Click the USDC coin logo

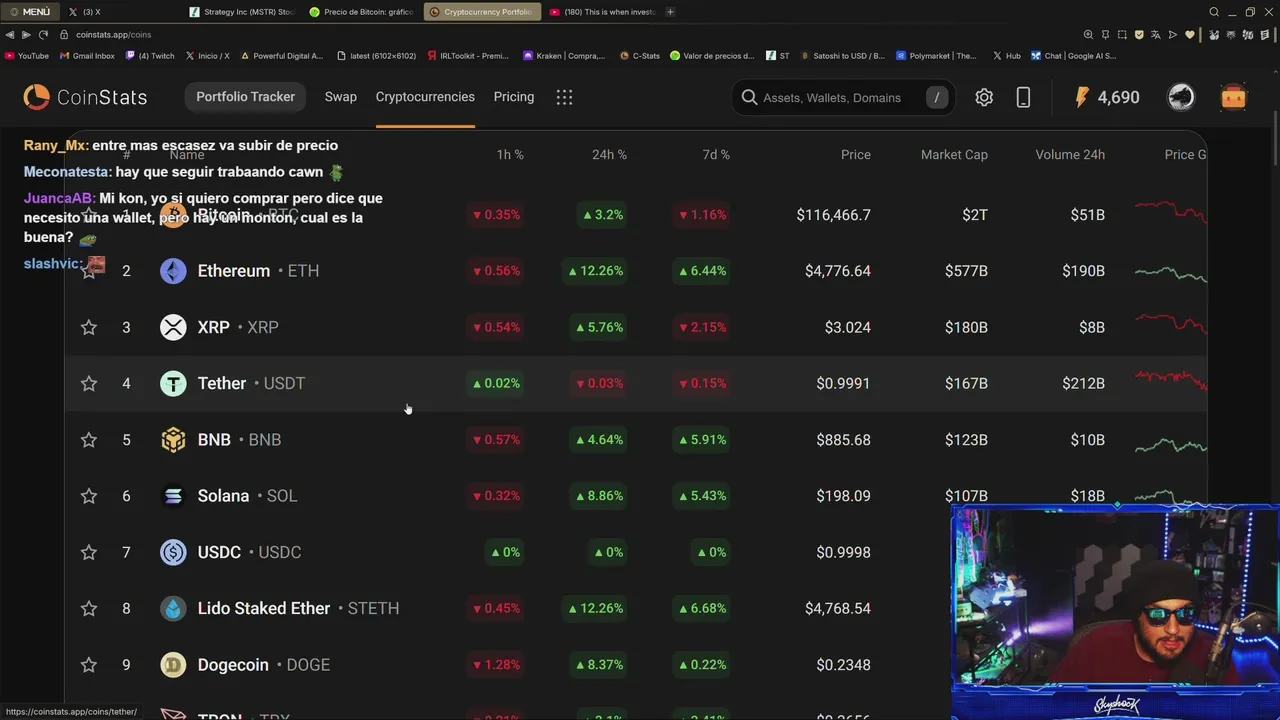(173, 552)
